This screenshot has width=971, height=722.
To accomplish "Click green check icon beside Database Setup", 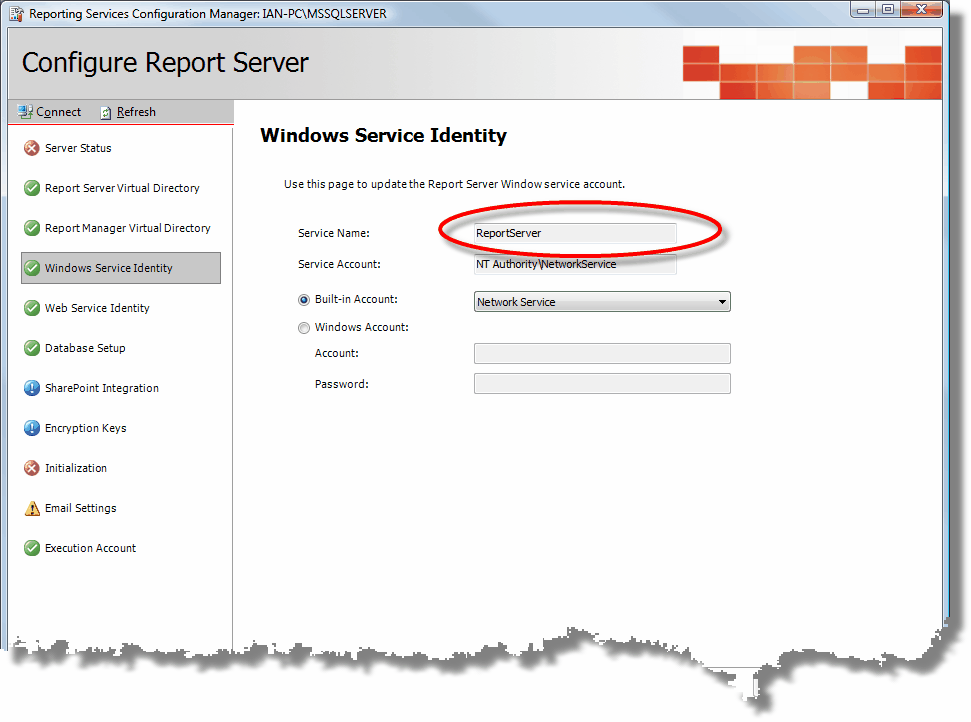I will point(32,348).
